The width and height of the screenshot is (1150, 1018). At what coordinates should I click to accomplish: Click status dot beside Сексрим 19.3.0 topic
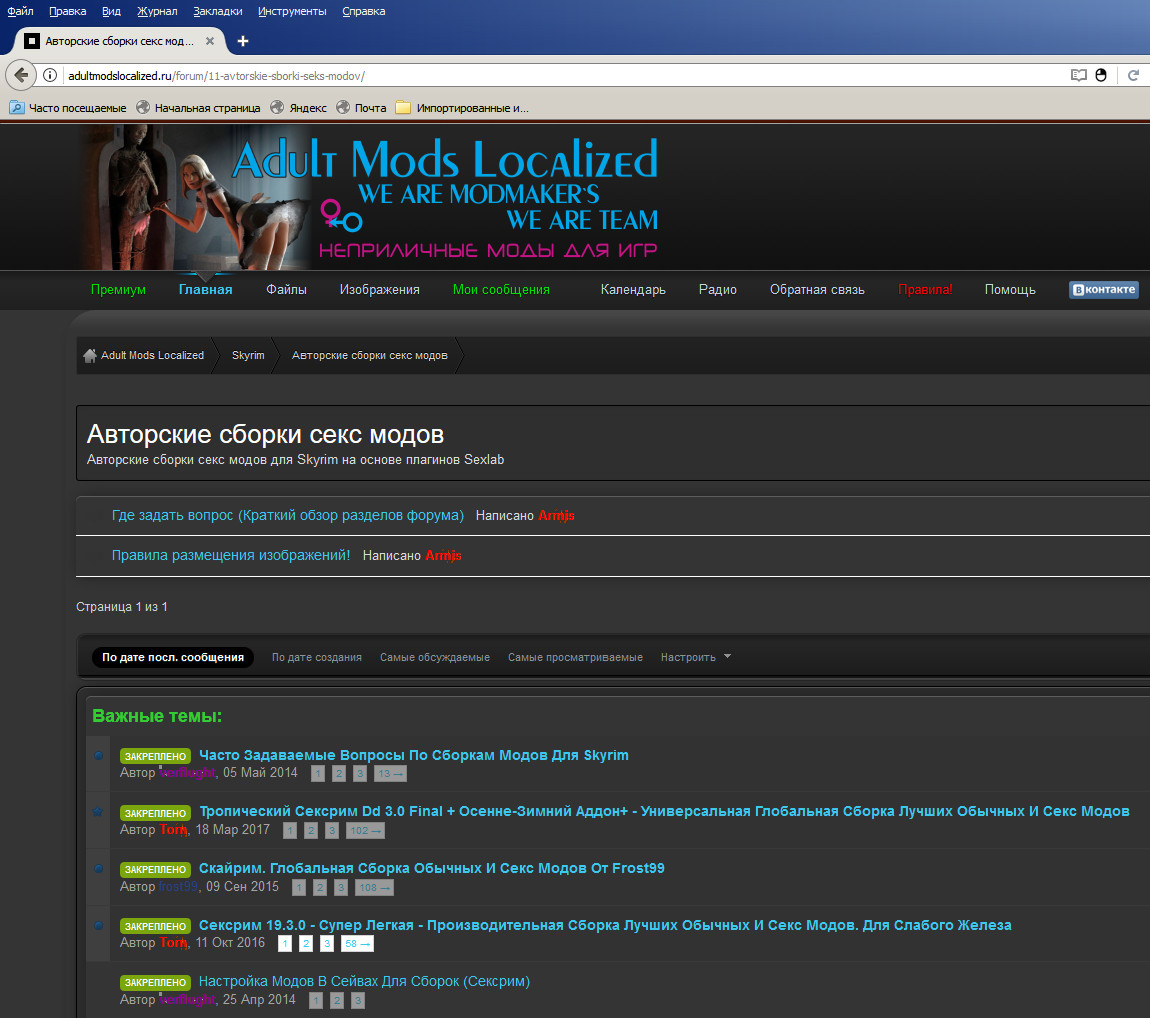pyautogui.click(x=99, y=926)
